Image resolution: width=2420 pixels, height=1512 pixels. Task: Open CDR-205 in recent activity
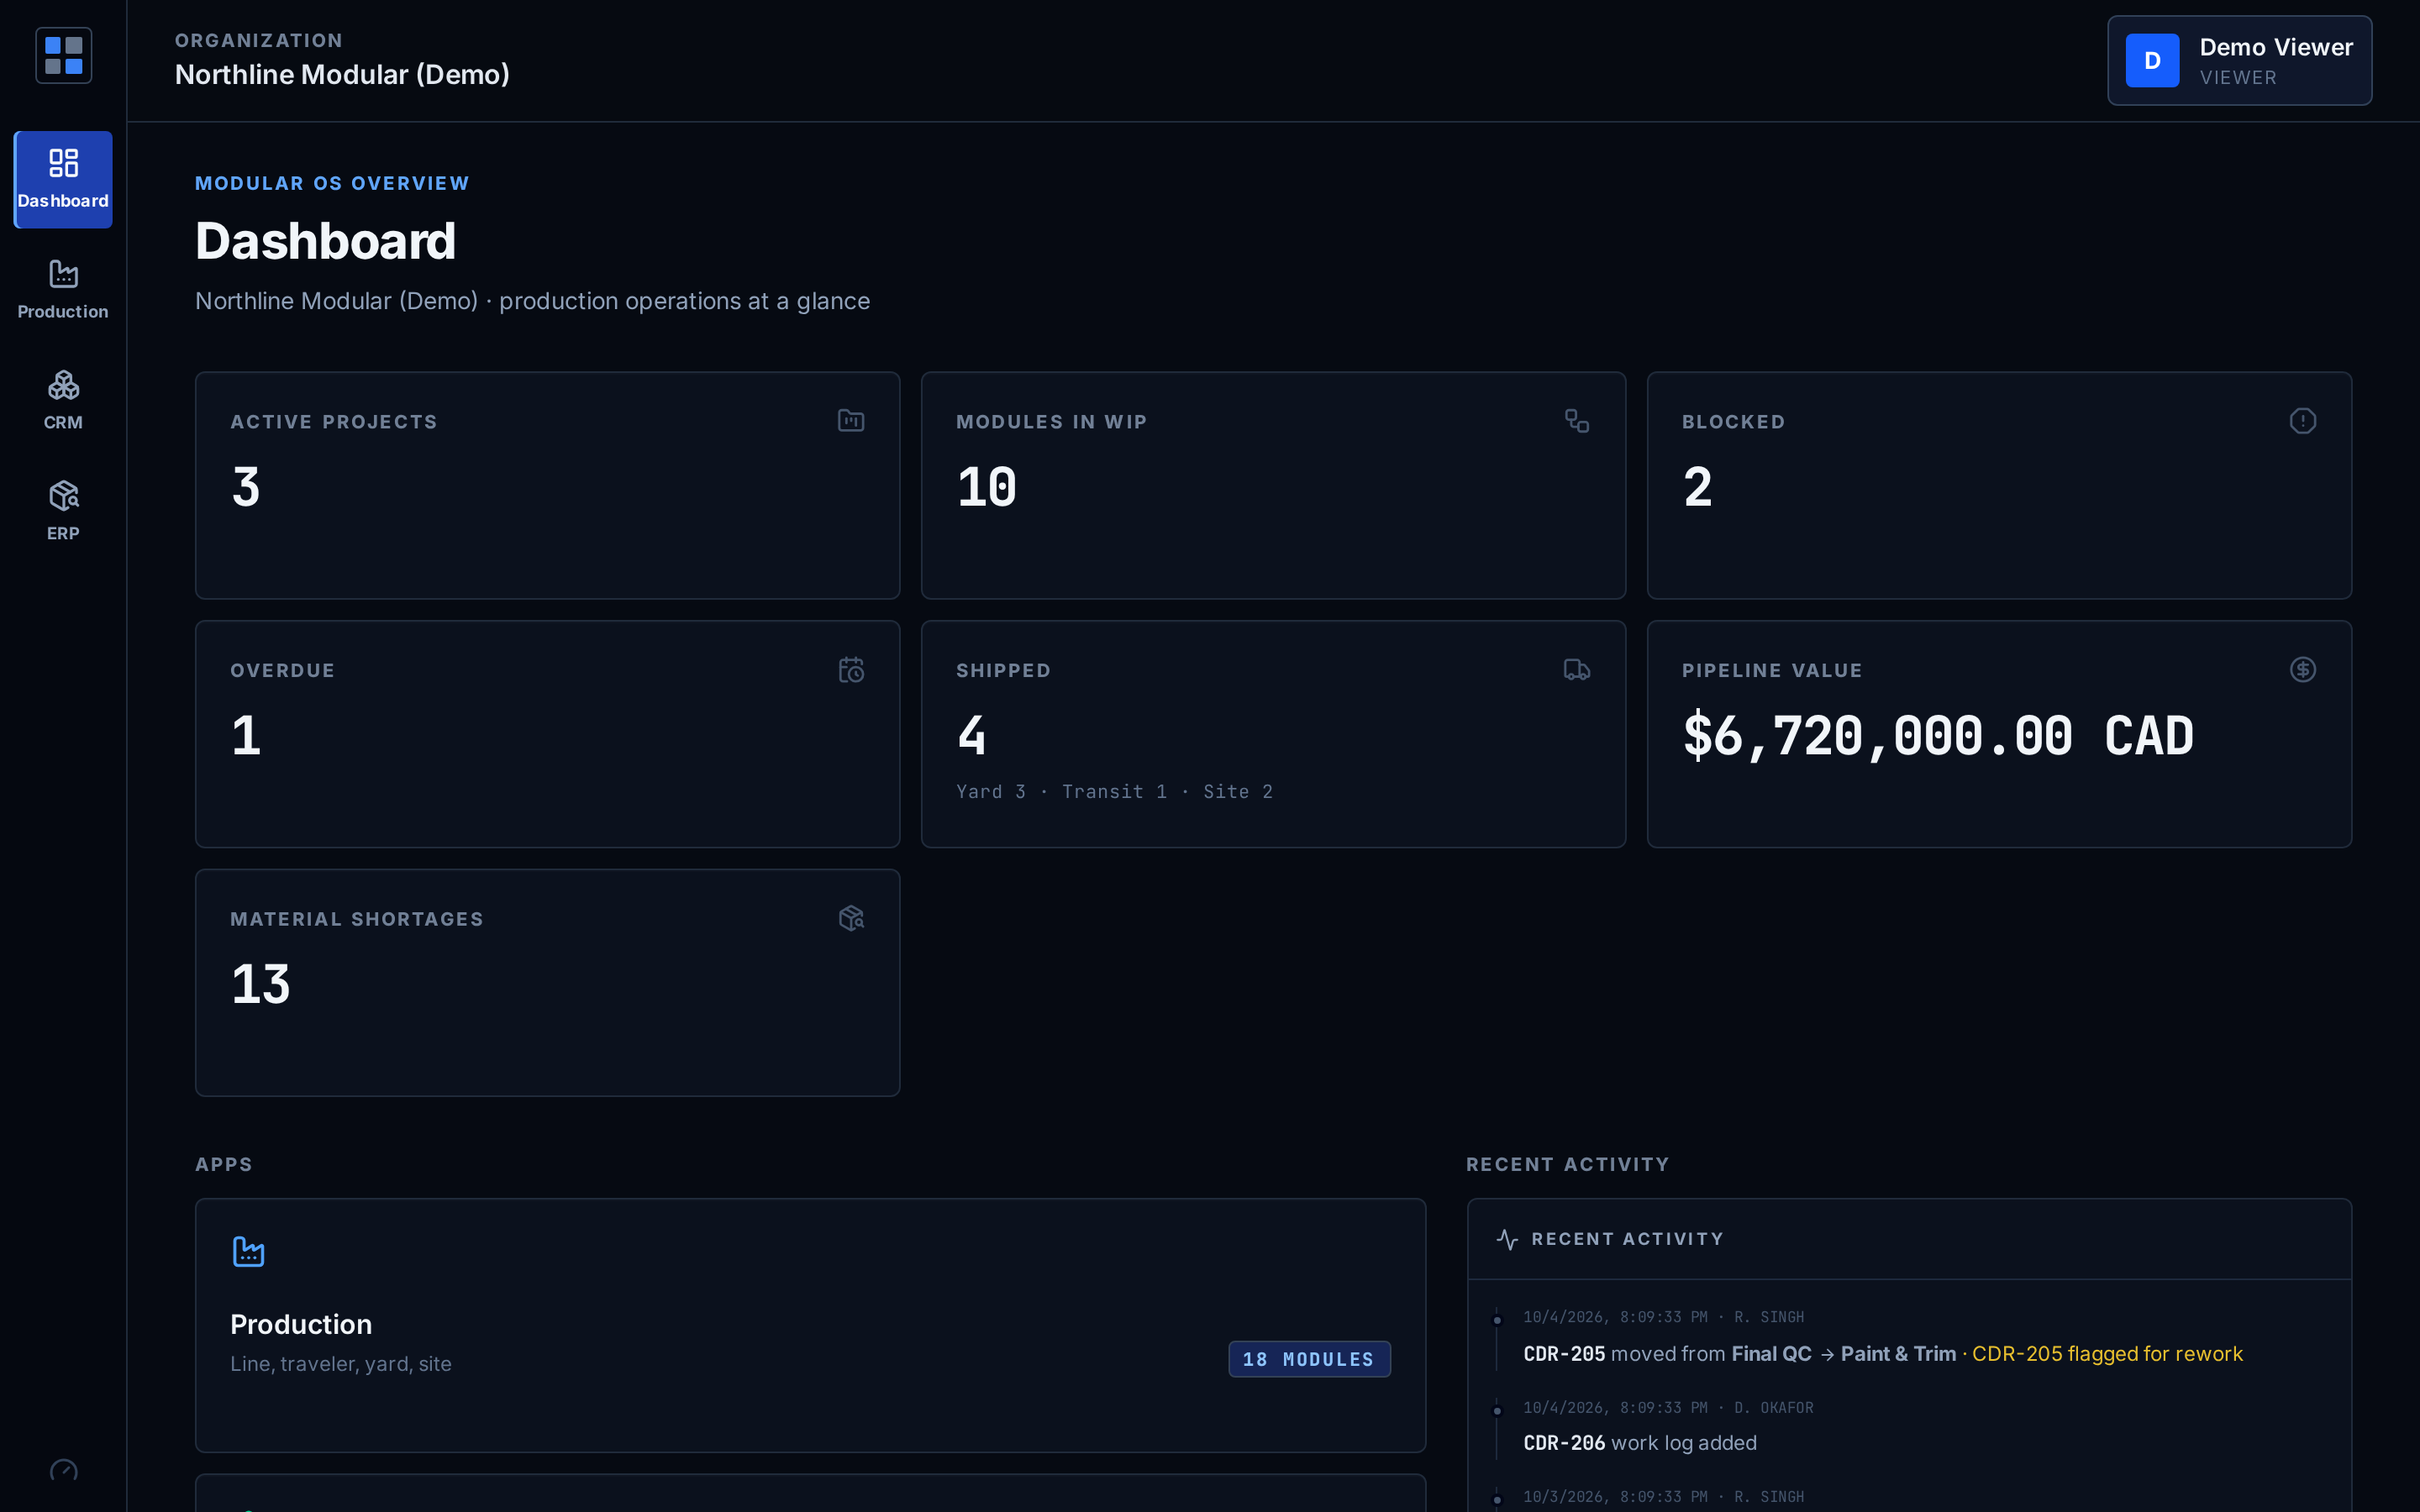(x=1564, y=1354)
